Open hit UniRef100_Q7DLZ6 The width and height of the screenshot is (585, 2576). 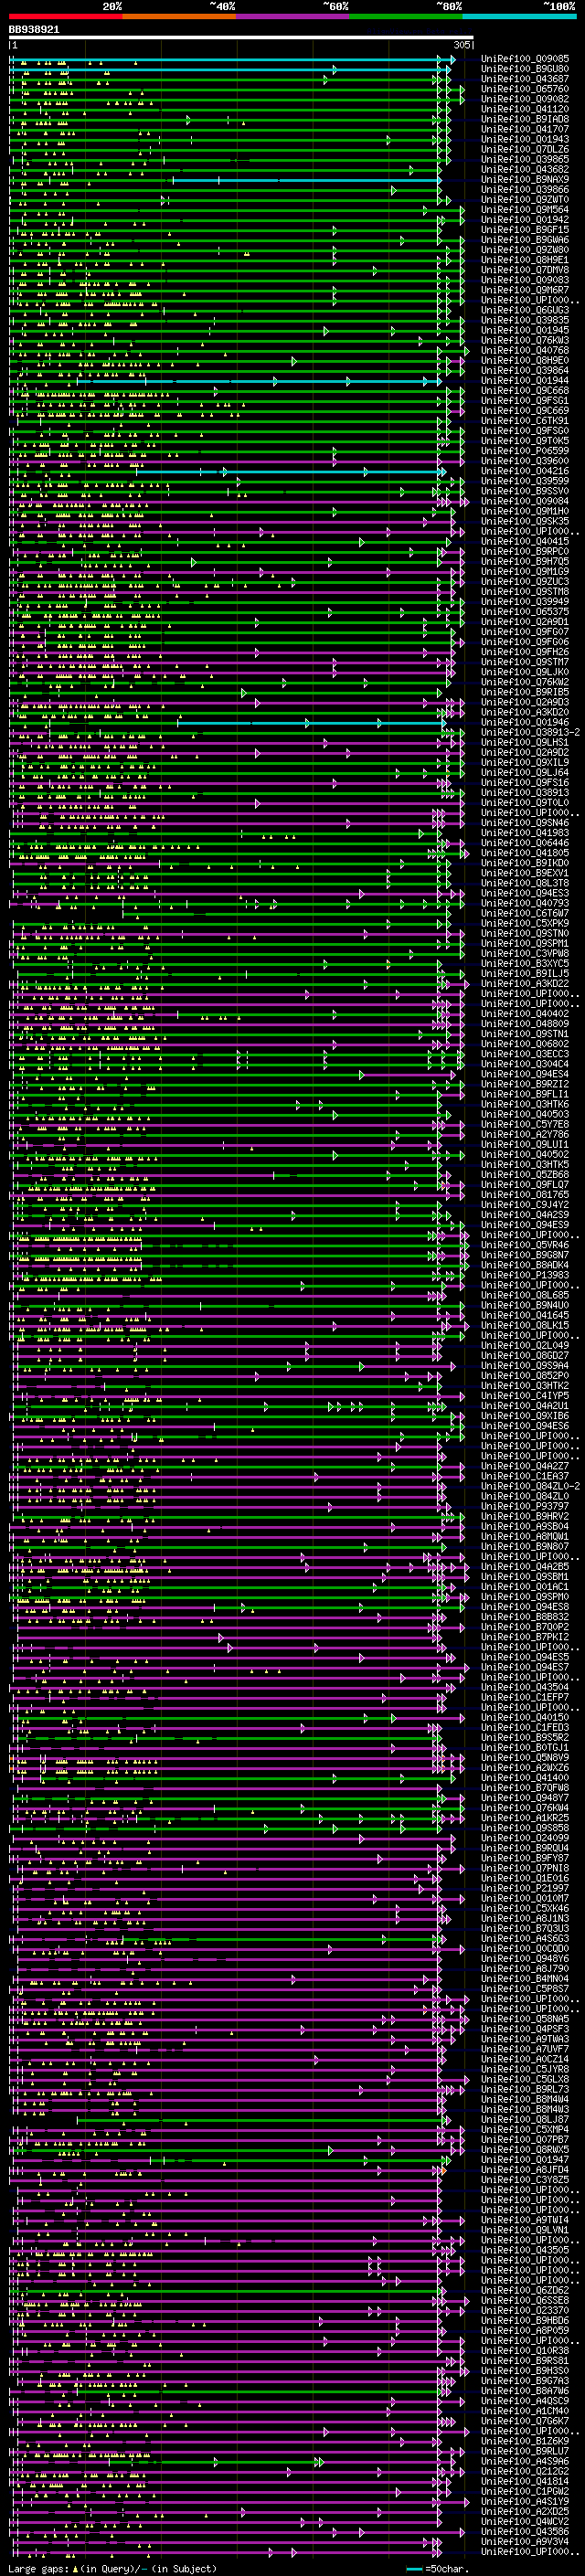pos(525,149)
